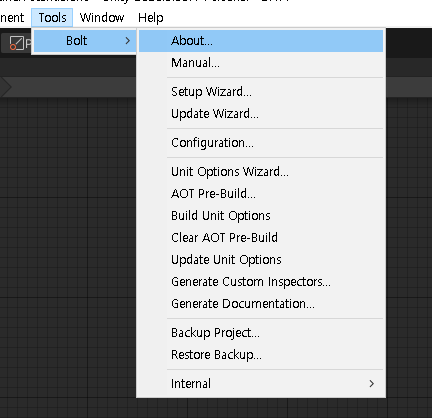Launch the Setup Wizard...
Viewport: 432px width, 418px height.
coord(261,92)
